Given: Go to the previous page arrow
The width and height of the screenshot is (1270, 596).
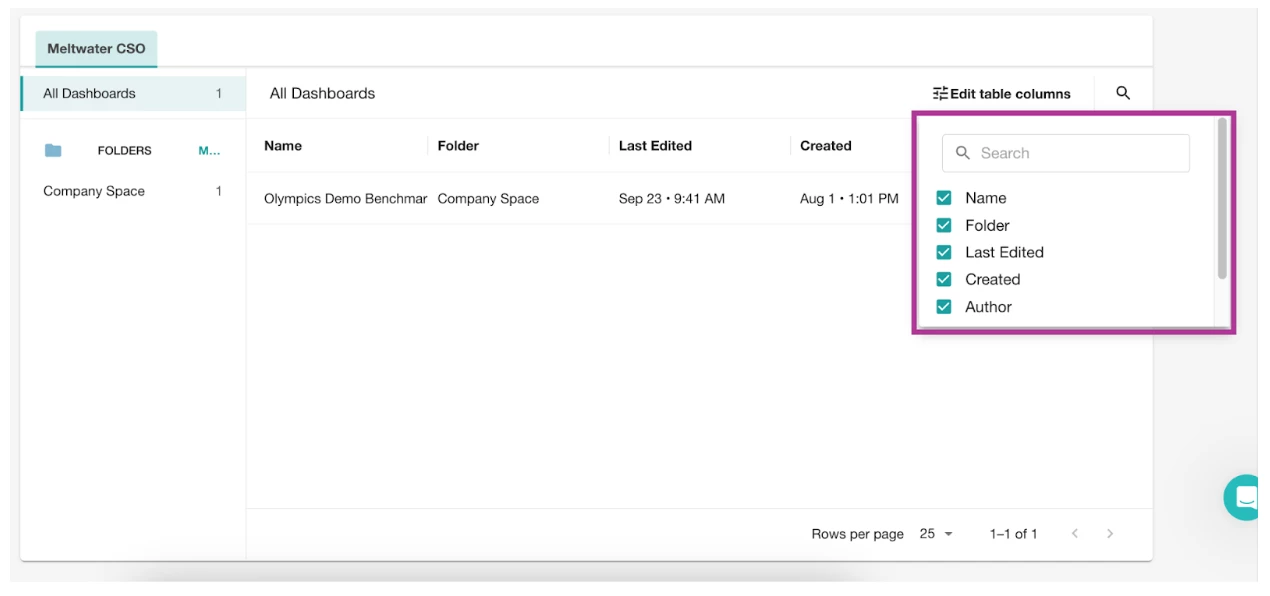Looking at the screenshot, I should [x=1075, y=534].
